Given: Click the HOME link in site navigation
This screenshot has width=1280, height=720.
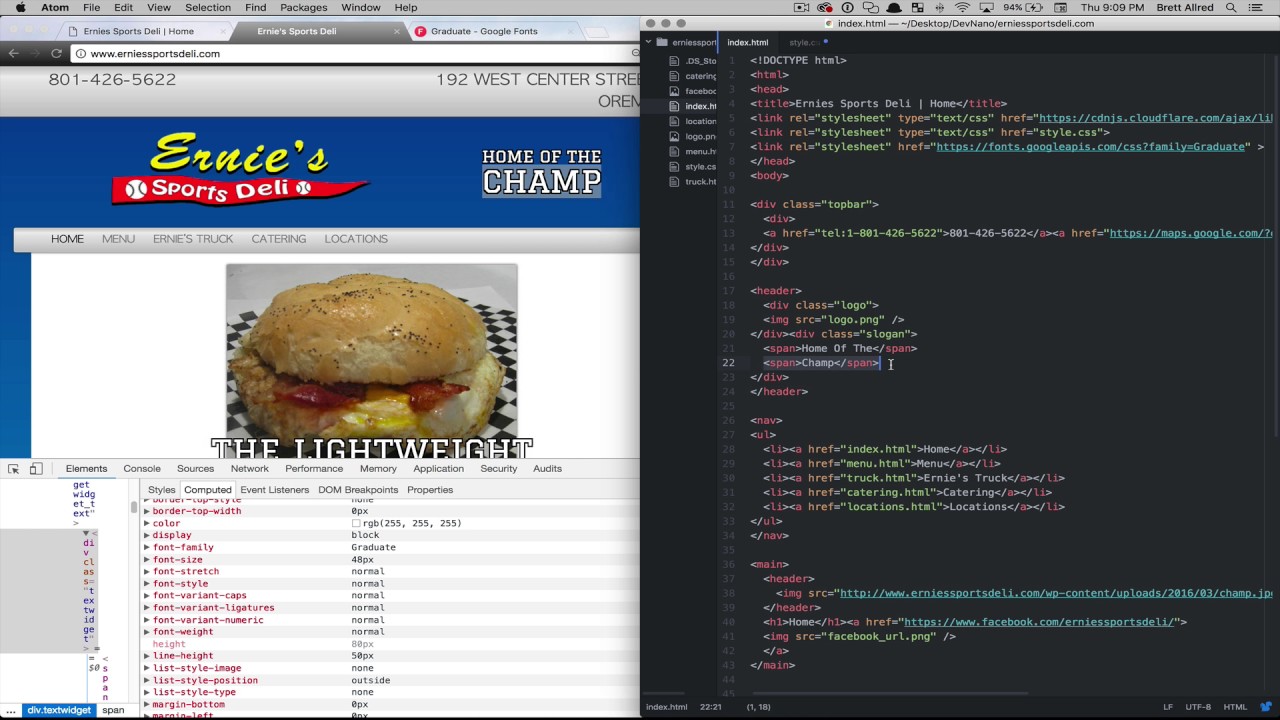Looking at the screenshot, I should [67, 239].
